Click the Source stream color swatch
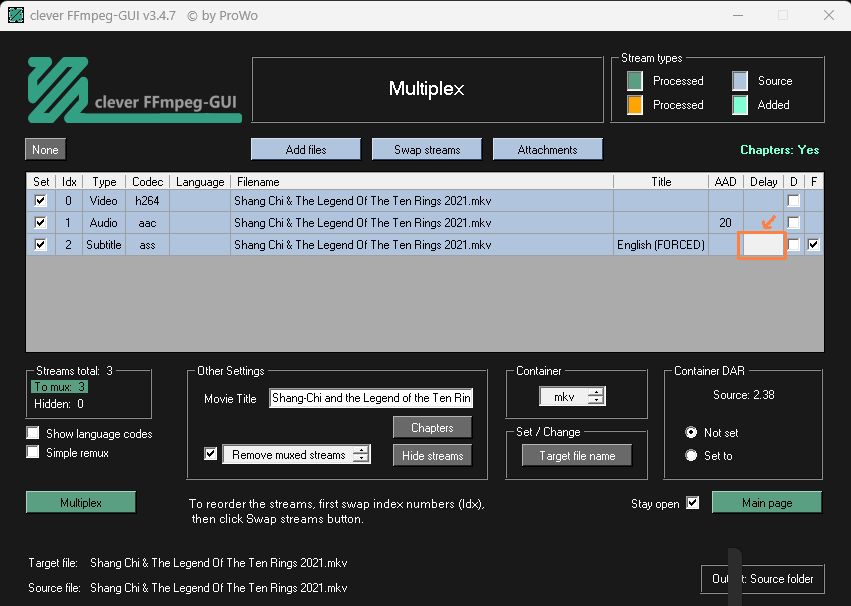The image size is (851, 606). [x=740, y=81]
